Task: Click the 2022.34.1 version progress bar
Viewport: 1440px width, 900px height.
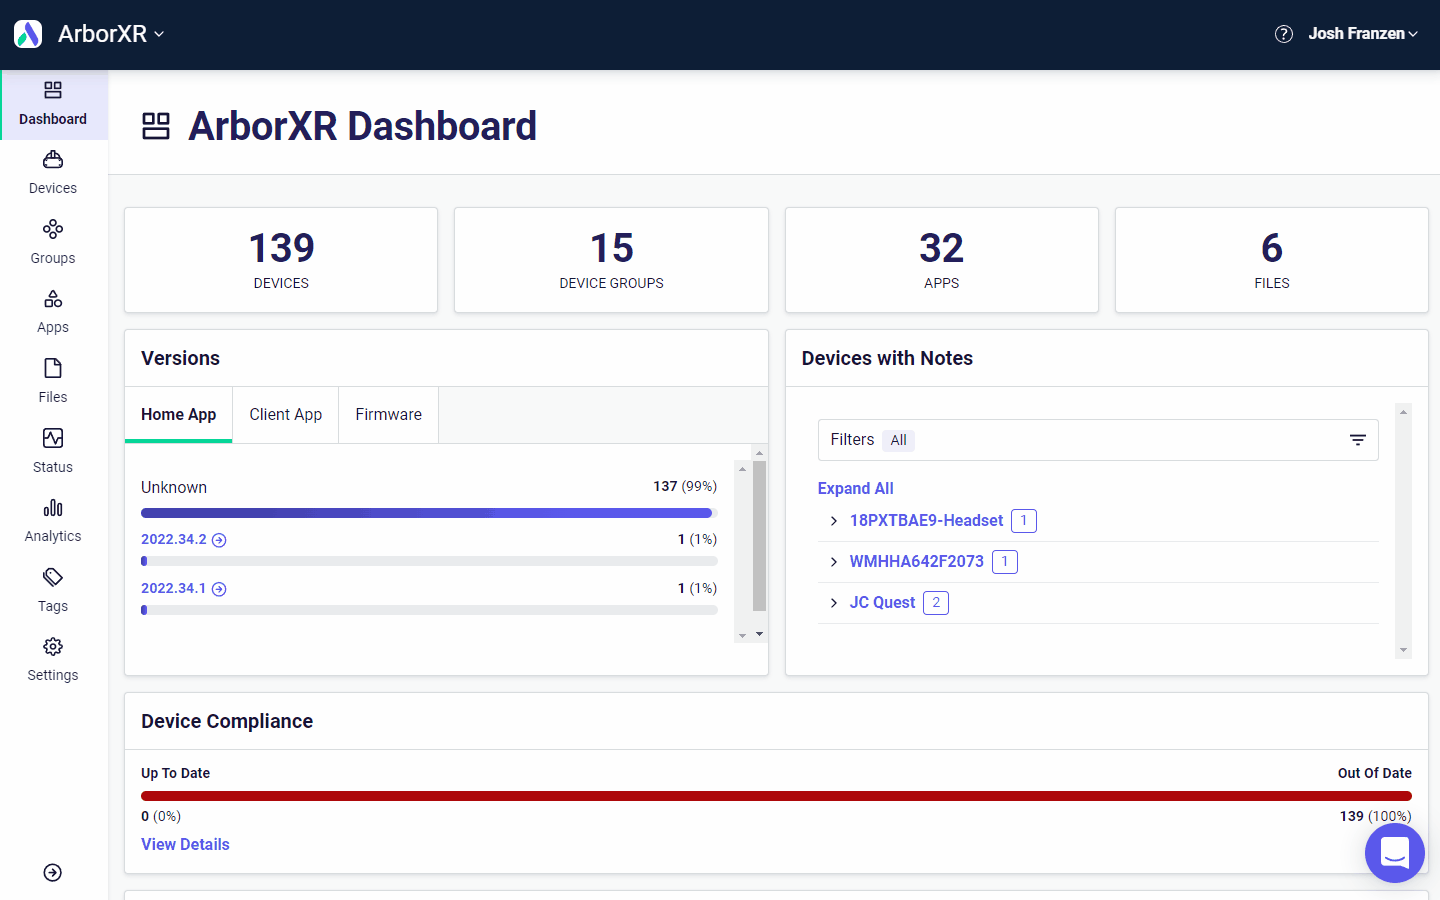Action: 429,610
